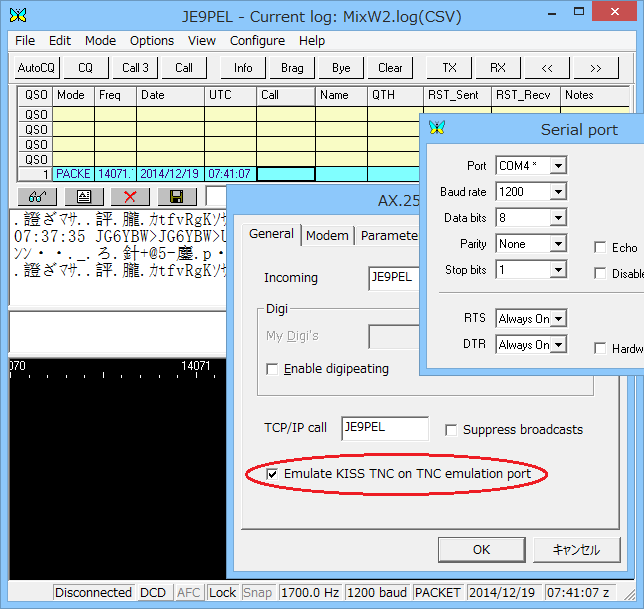Click the TX button

pyautogui.click(x=449, y=68)
